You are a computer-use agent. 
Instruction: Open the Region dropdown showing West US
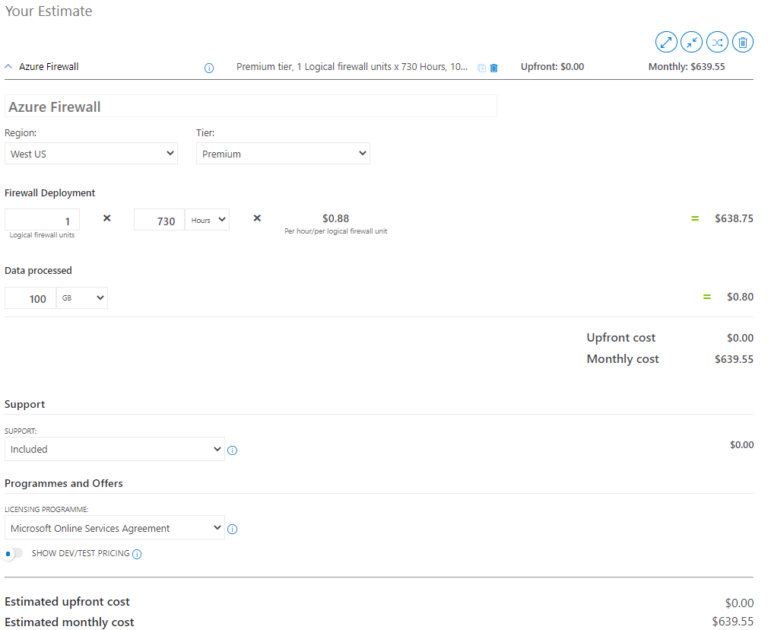91,153
